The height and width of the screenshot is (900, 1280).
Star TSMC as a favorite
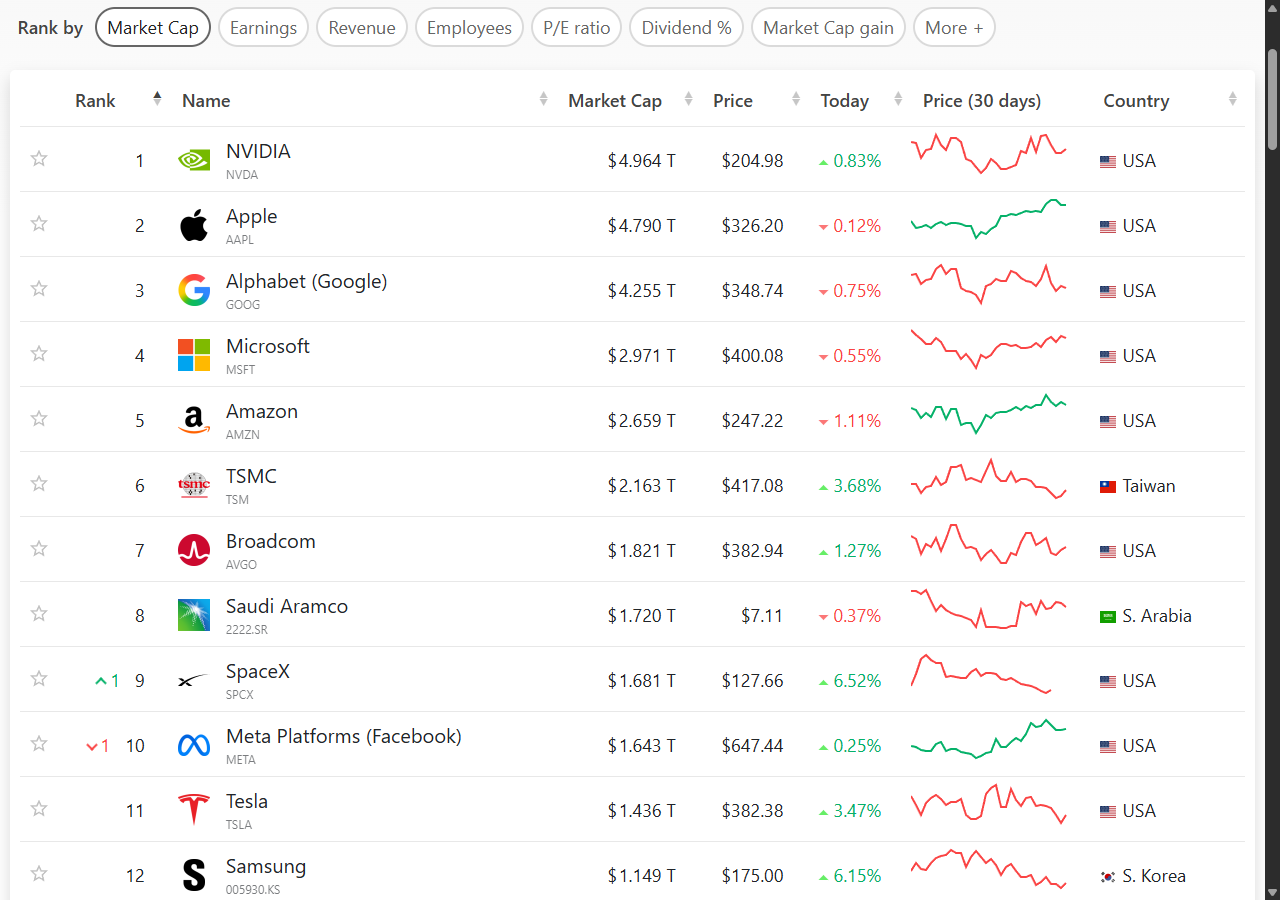click(39, 483)
